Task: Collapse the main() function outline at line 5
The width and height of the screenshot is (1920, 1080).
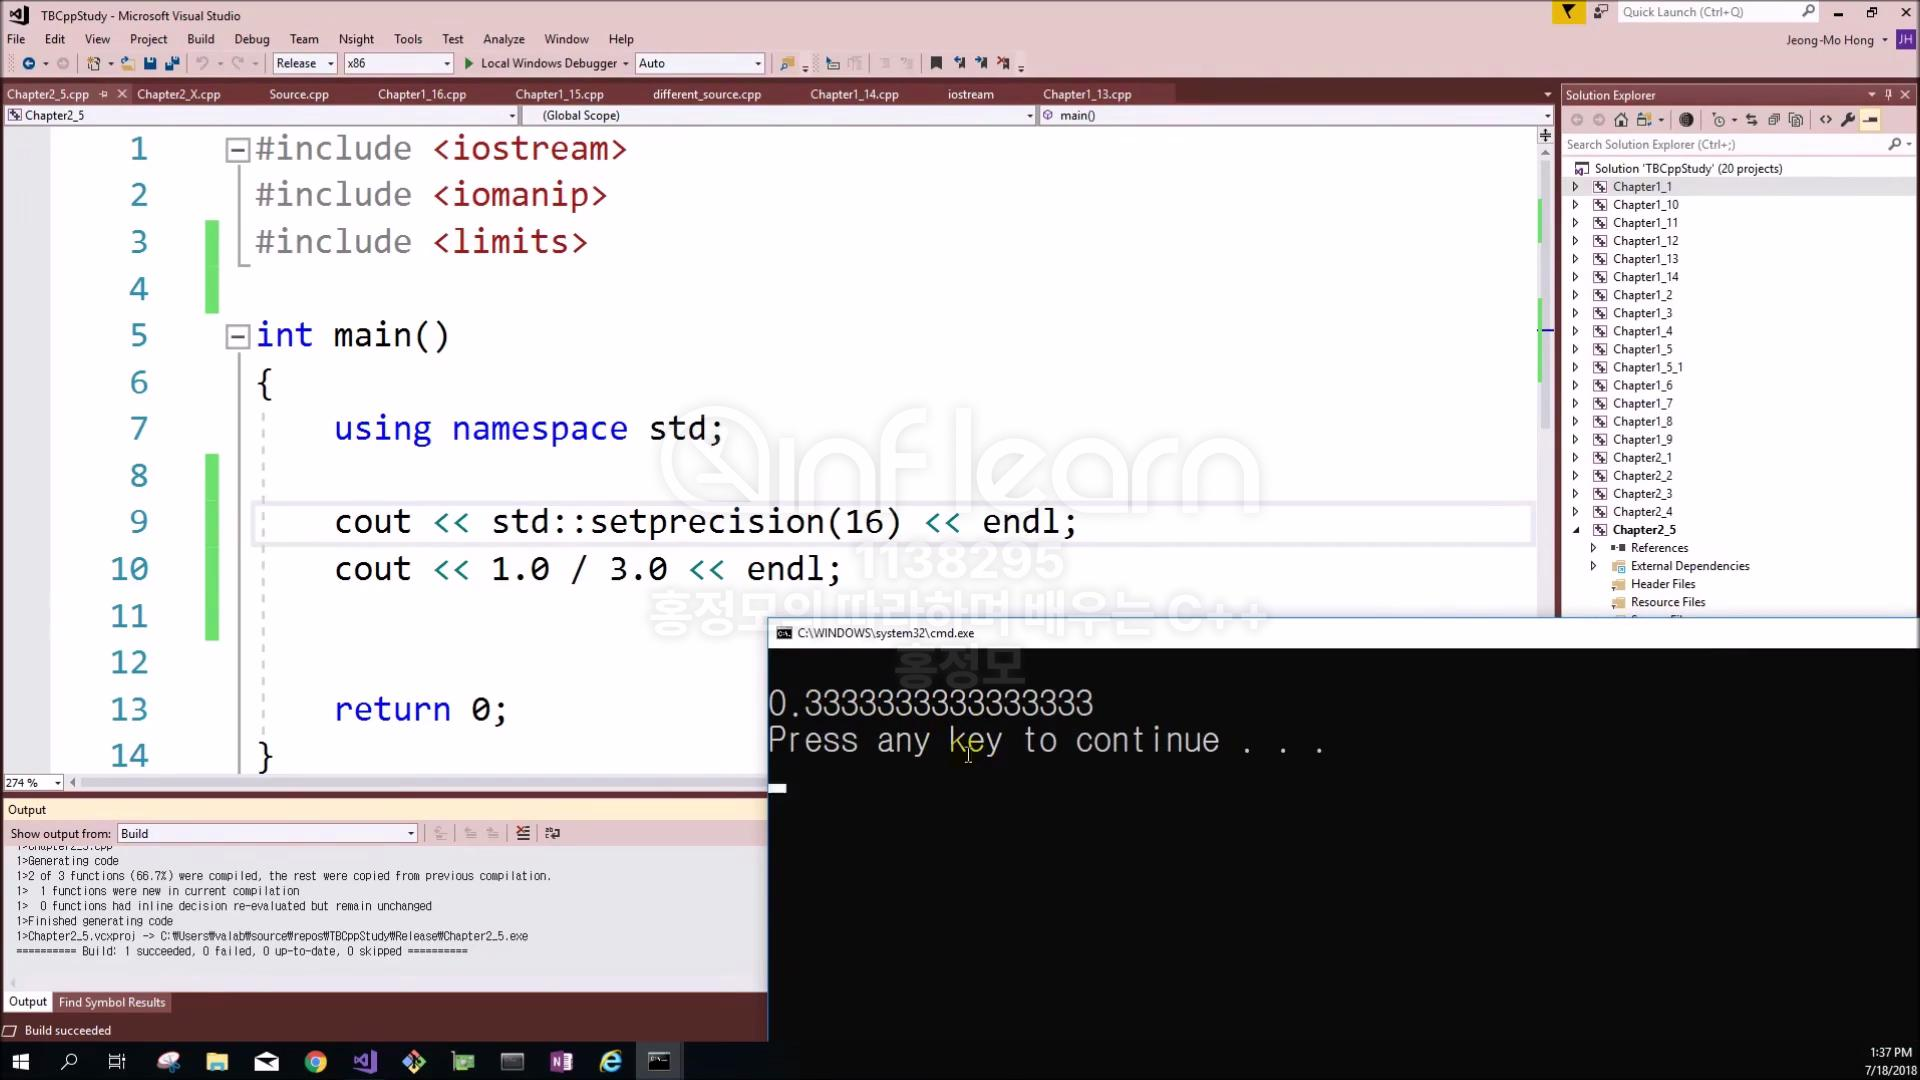Action: click(x=237, y=337)
